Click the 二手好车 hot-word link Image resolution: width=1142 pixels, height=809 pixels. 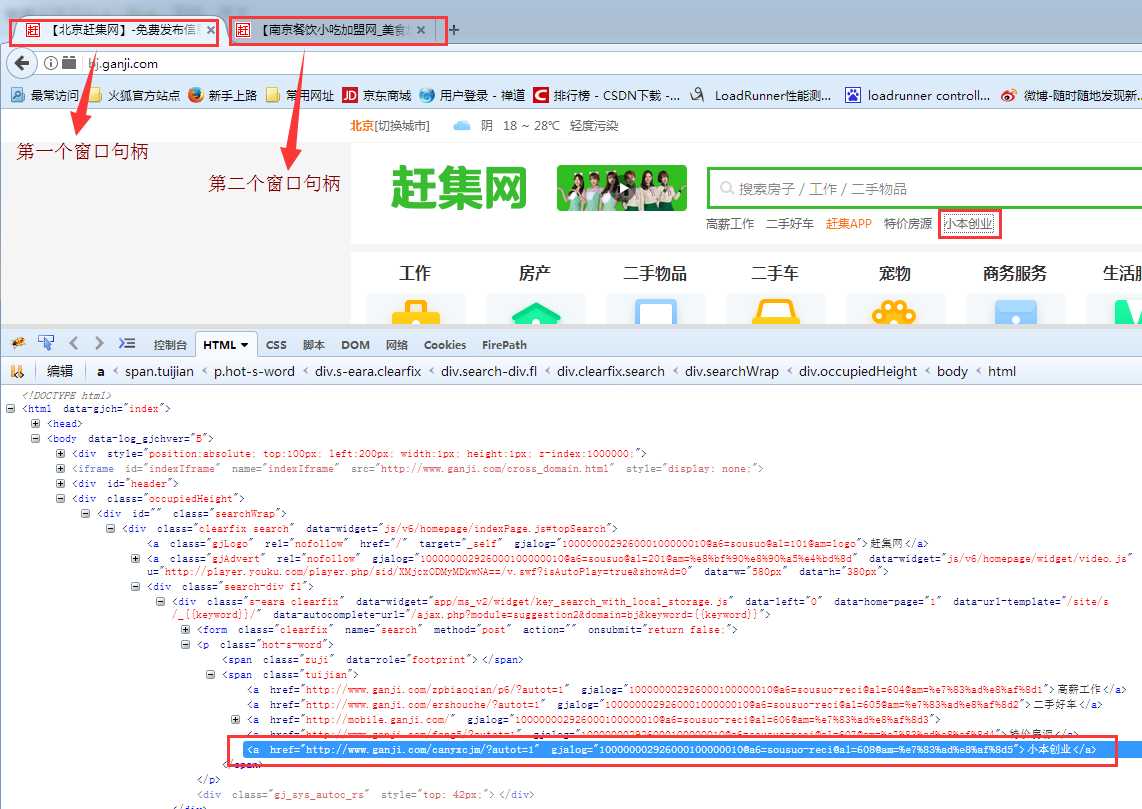(789, 224)
